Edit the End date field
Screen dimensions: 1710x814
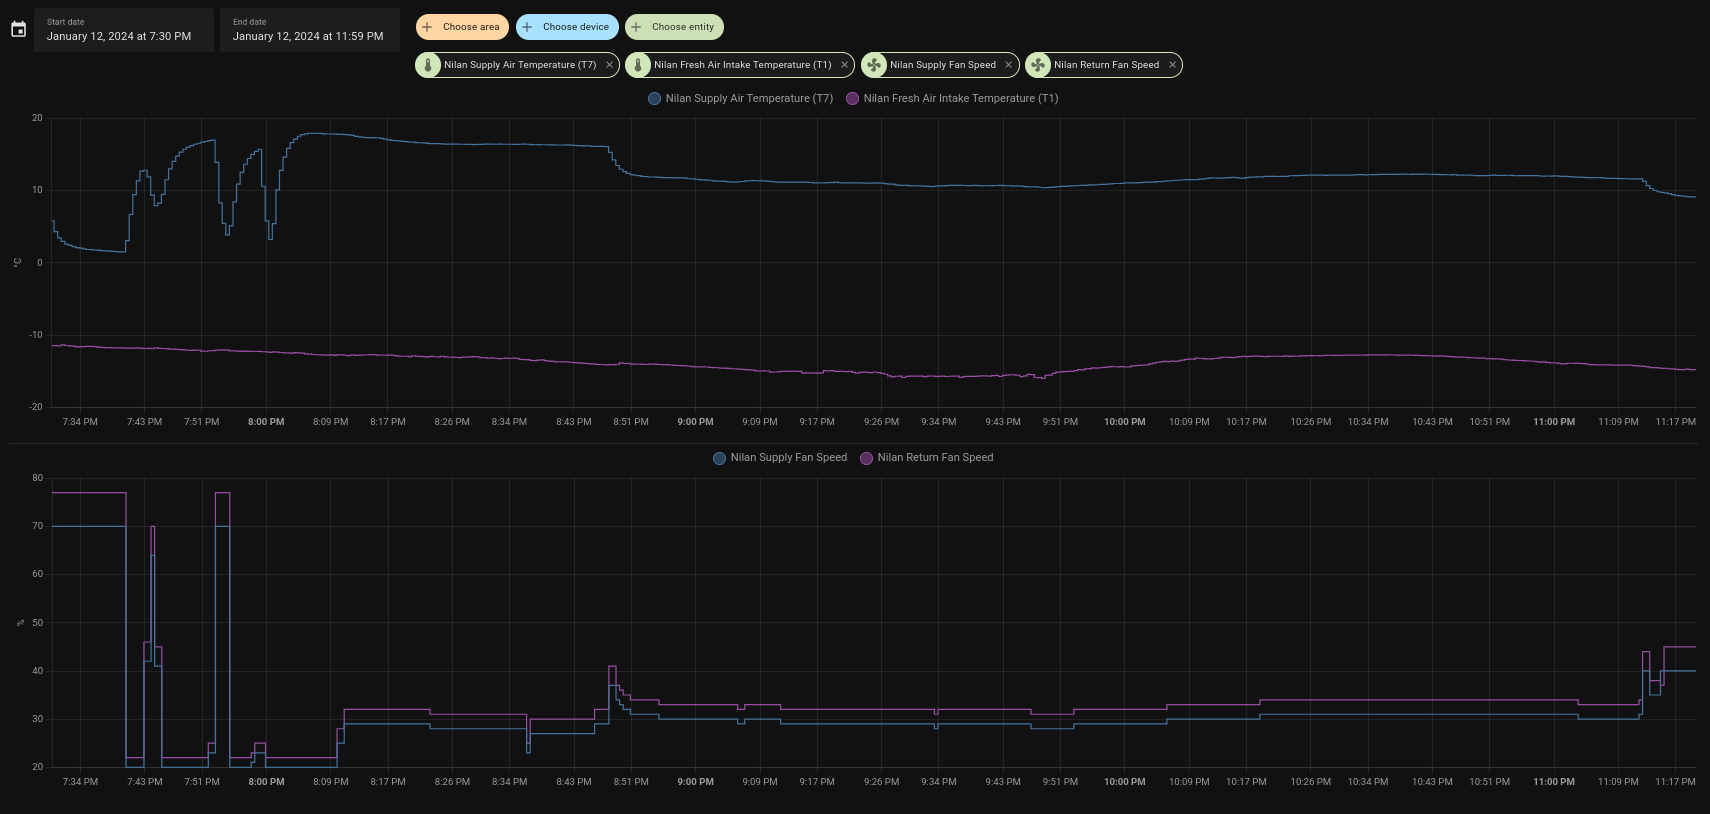[309, 30]
